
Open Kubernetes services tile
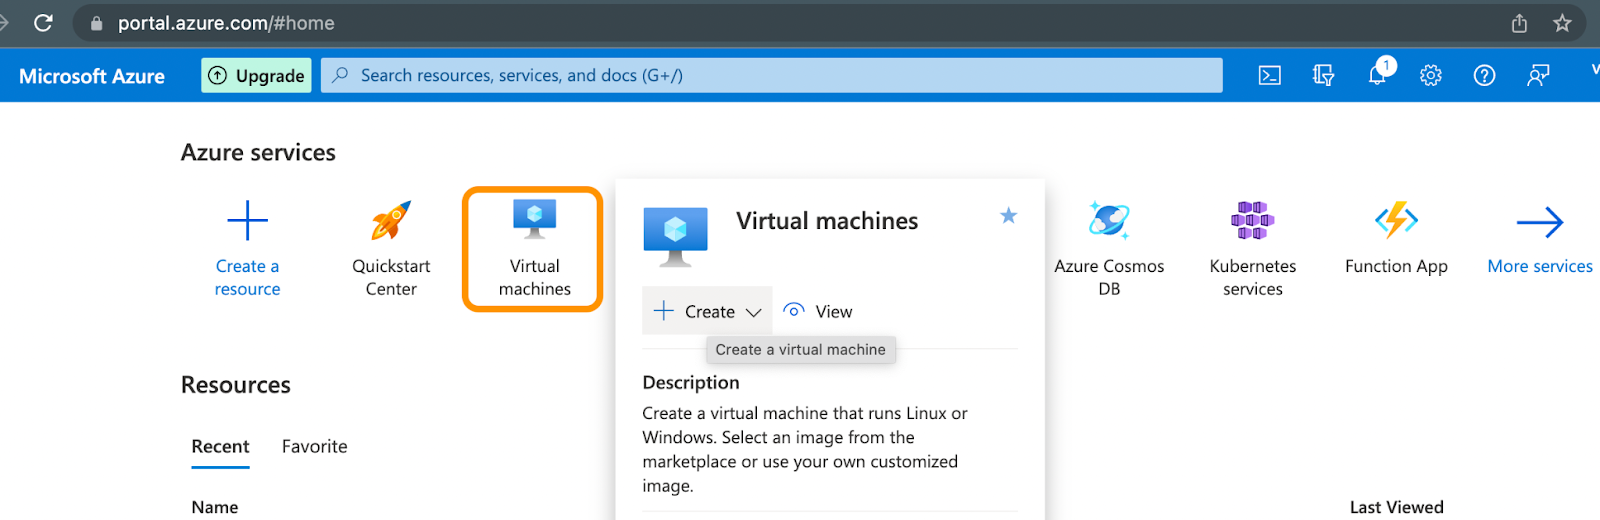(x=1253, y=249)
